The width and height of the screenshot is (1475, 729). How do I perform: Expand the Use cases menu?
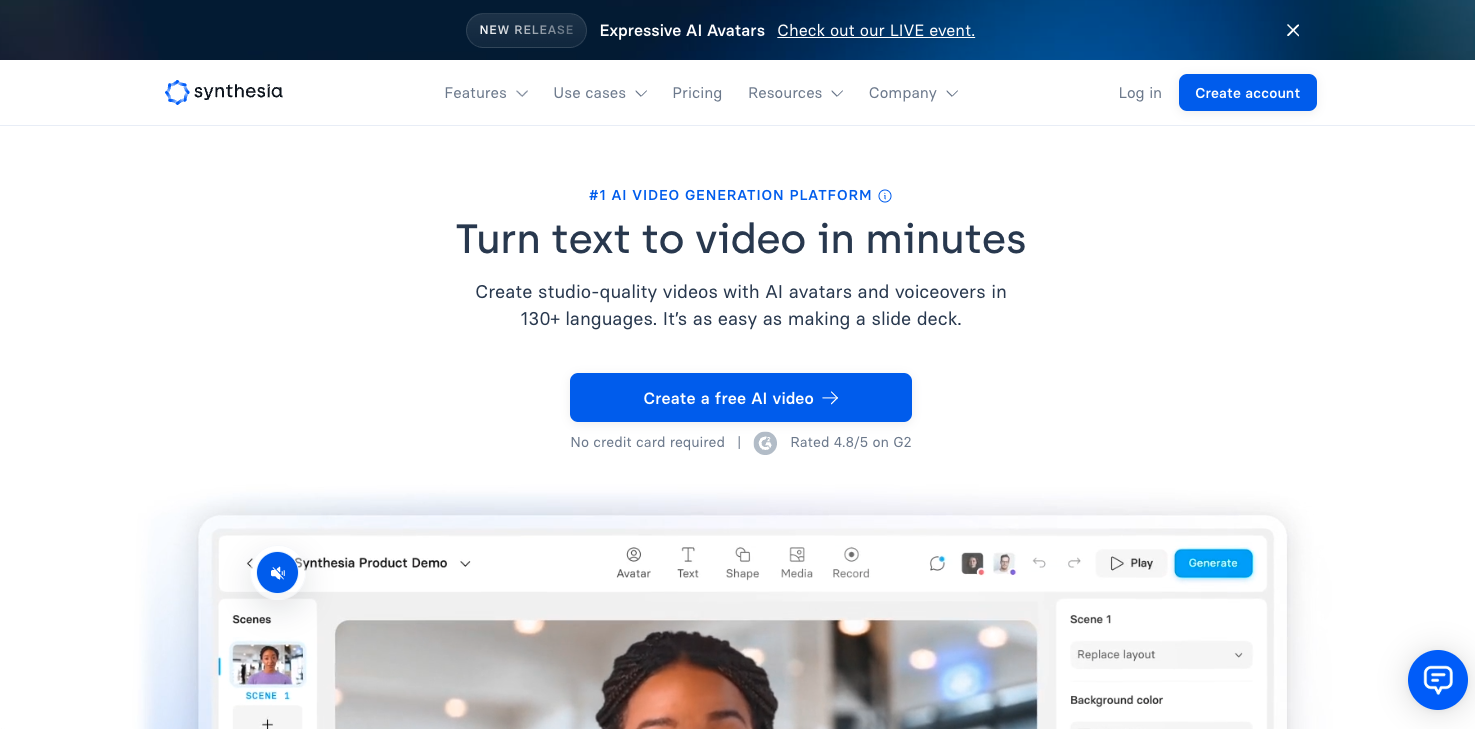[600, 93]
